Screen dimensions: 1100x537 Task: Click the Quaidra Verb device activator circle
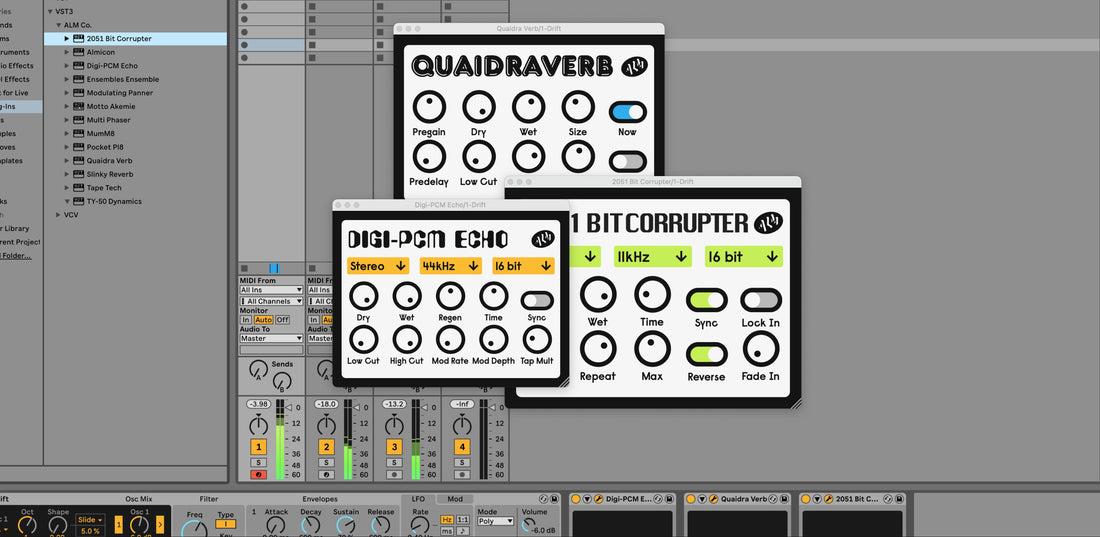tap(691, 499)
